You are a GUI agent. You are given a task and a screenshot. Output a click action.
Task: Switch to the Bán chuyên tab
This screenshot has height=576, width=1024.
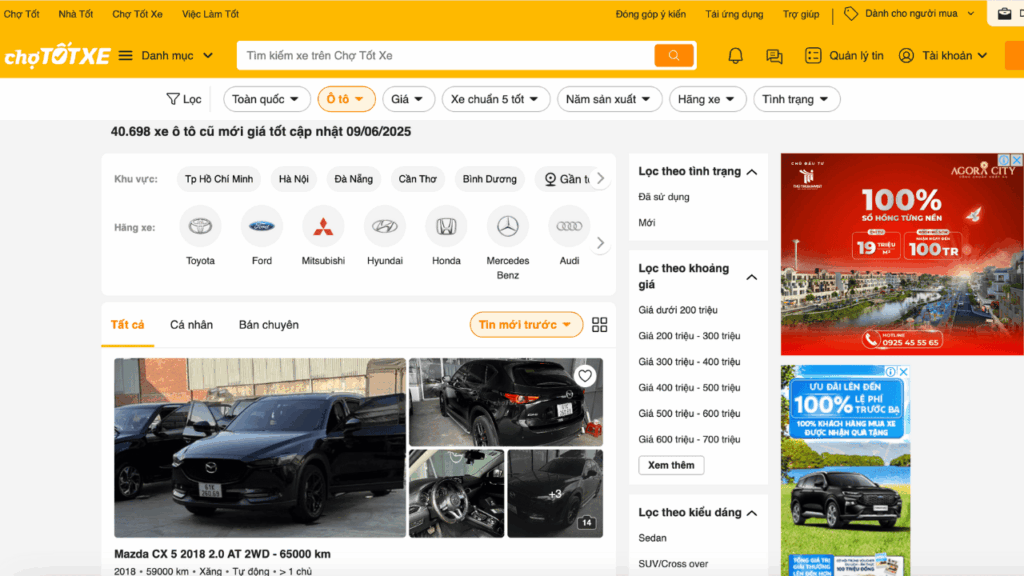268,325
